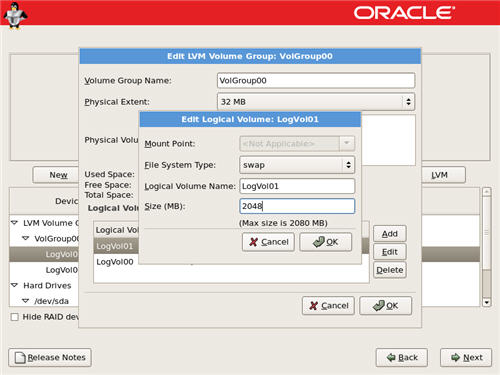
Task: Select unhighlighted LogVol row under VolGroup00 tree
Action: click(x=44, y=270)
